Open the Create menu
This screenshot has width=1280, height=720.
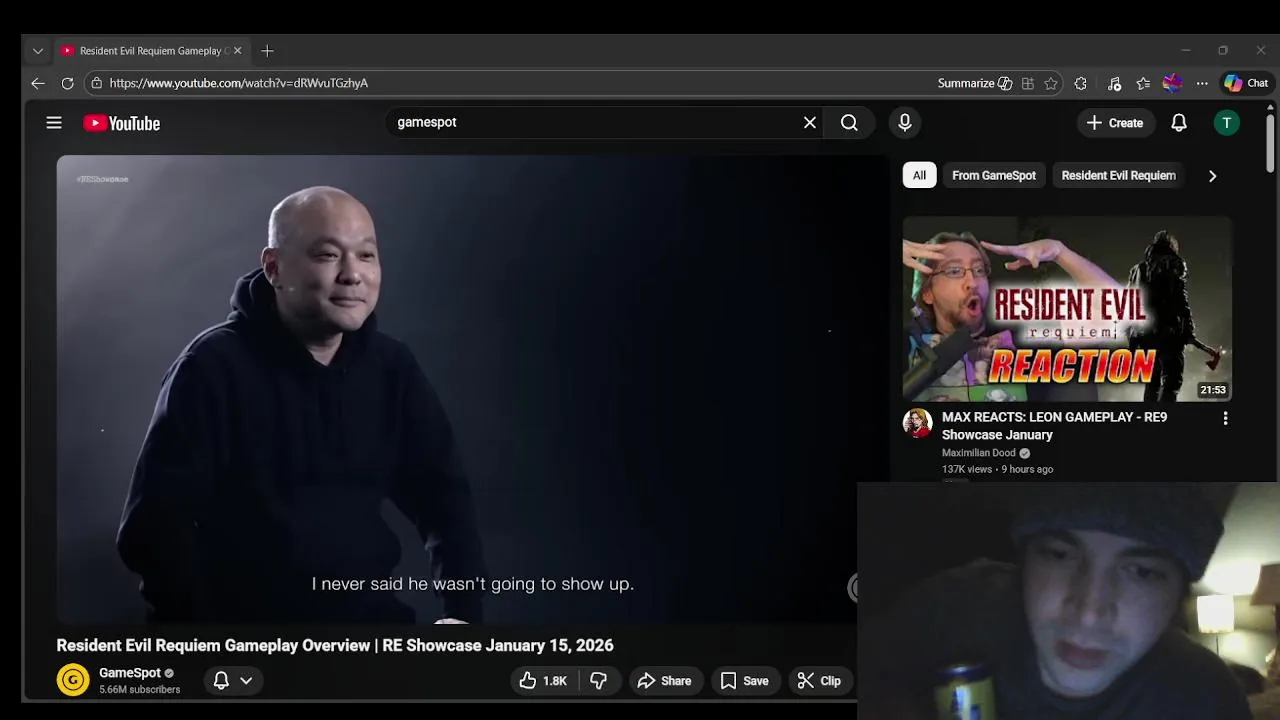click(x=1115, y=123)
